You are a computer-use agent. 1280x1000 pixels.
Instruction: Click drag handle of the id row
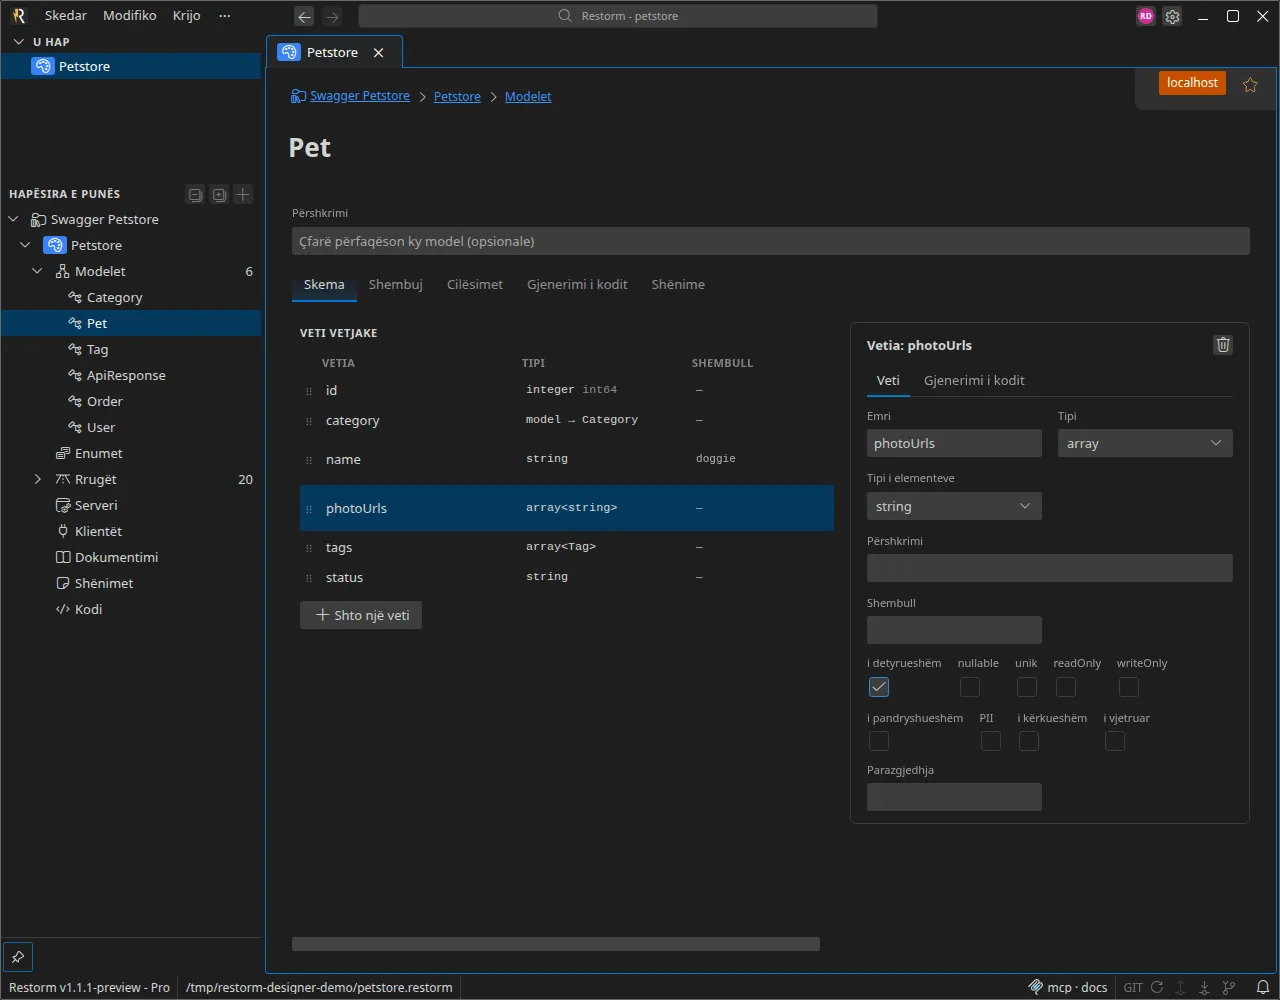309,391
